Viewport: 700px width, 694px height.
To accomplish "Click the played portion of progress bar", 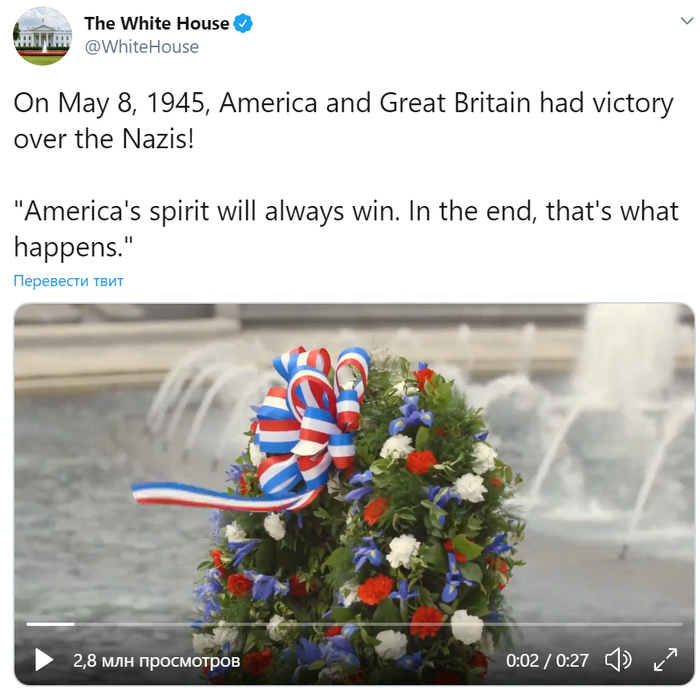I will pyautogui.click(x=50, y=624).
